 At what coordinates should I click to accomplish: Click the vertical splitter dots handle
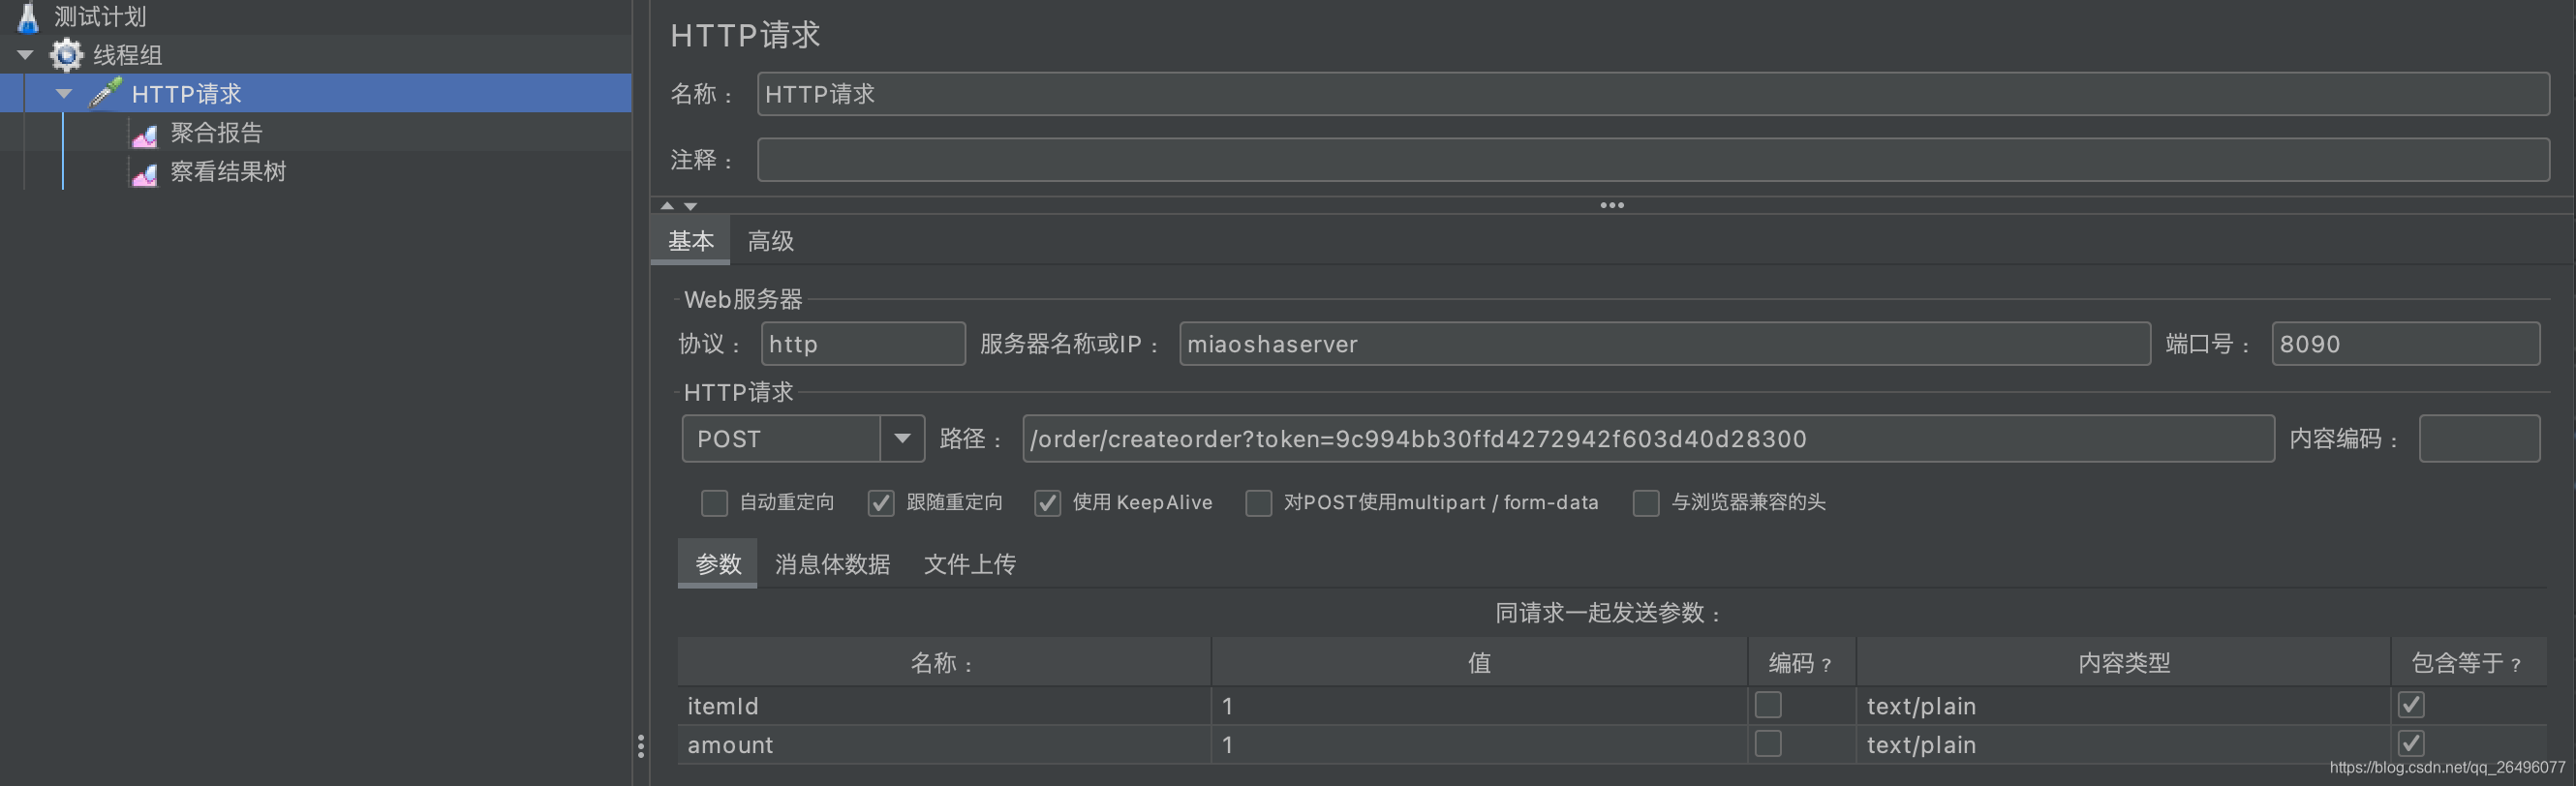pos(641,746)
